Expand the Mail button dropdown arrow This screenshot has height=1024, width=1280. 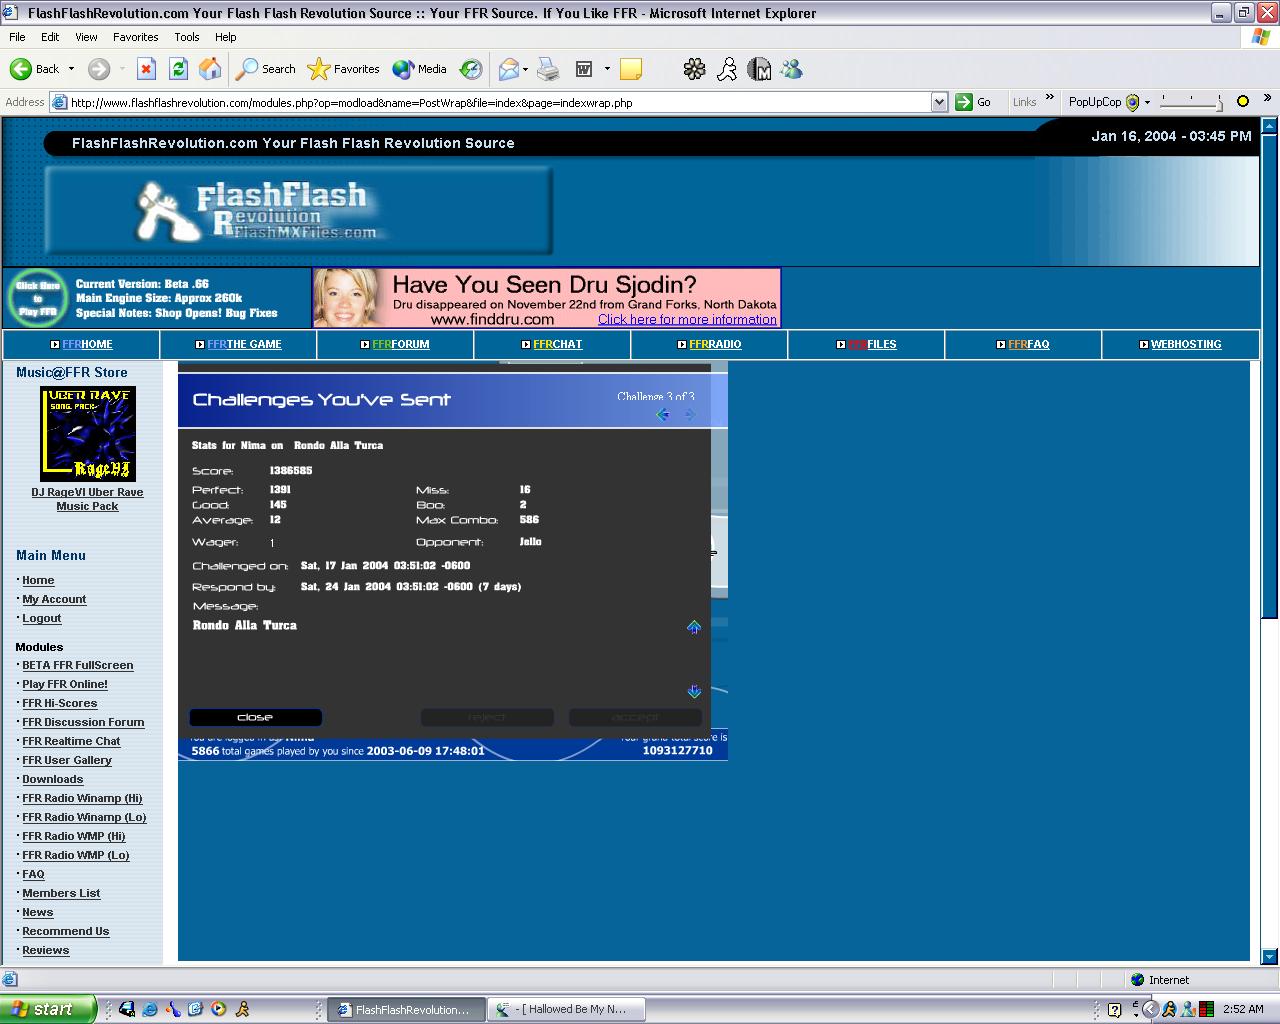tap(525, 69)
